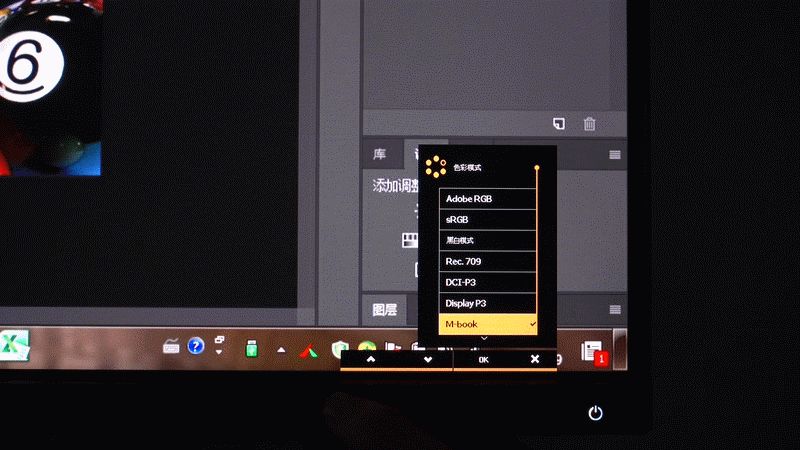Open the shield security tray icon
Viewport: 800px width, 450px height.
[x=339, y=349]
